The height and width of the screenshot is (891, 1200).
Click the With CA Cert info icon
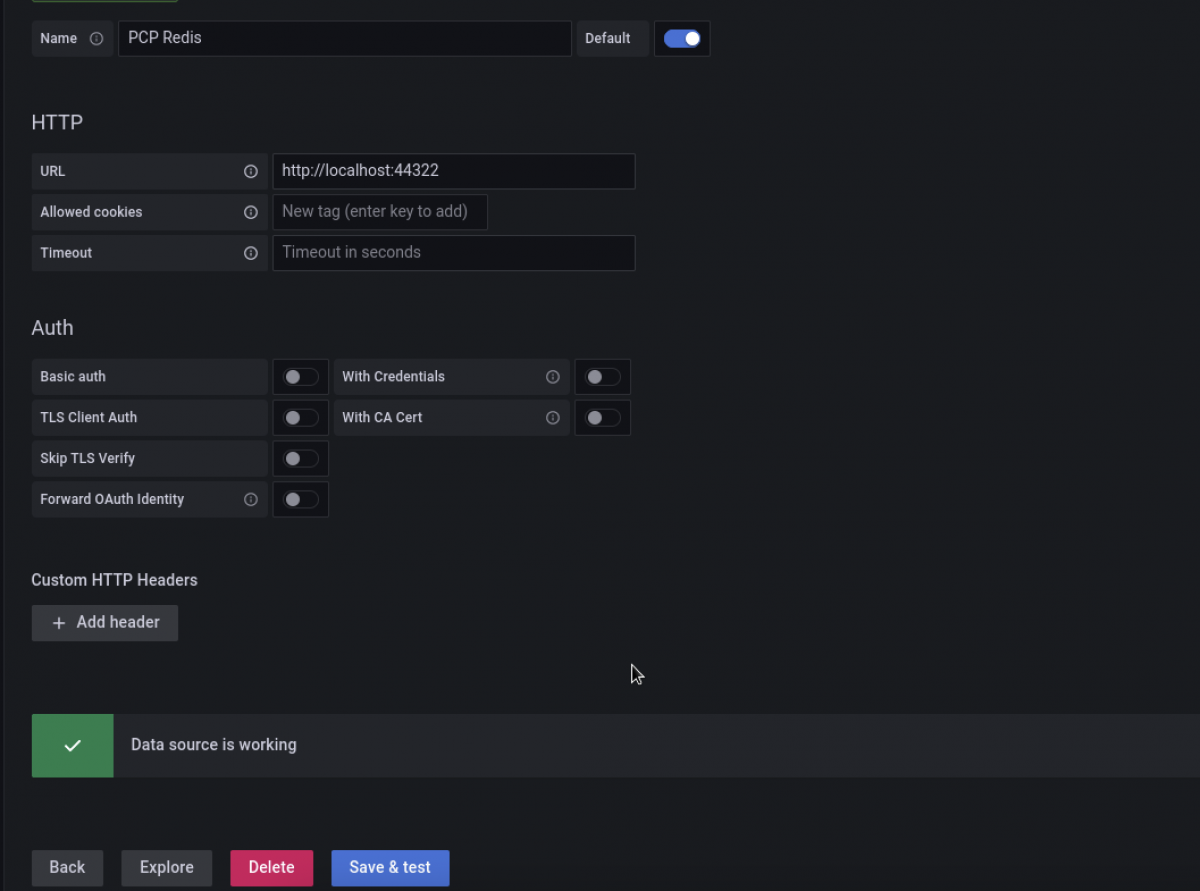pyautogui.click(x=552, y=417)
